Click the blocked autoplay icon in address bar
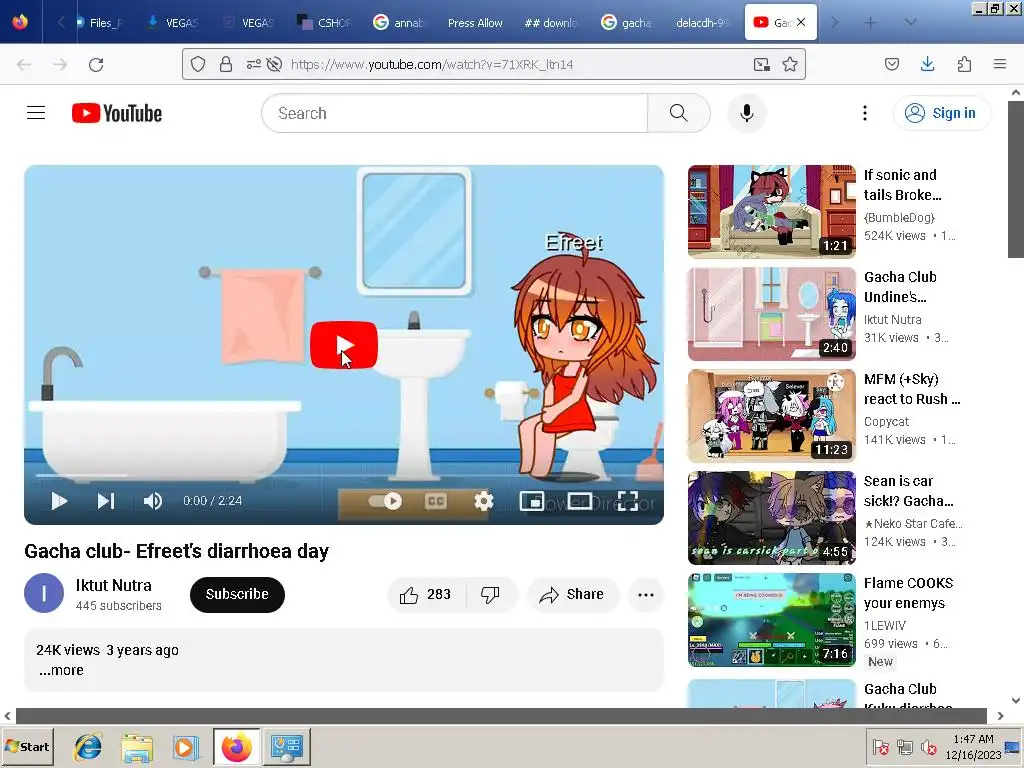Viewport: 1024px width, 768px height. point(274,64)
